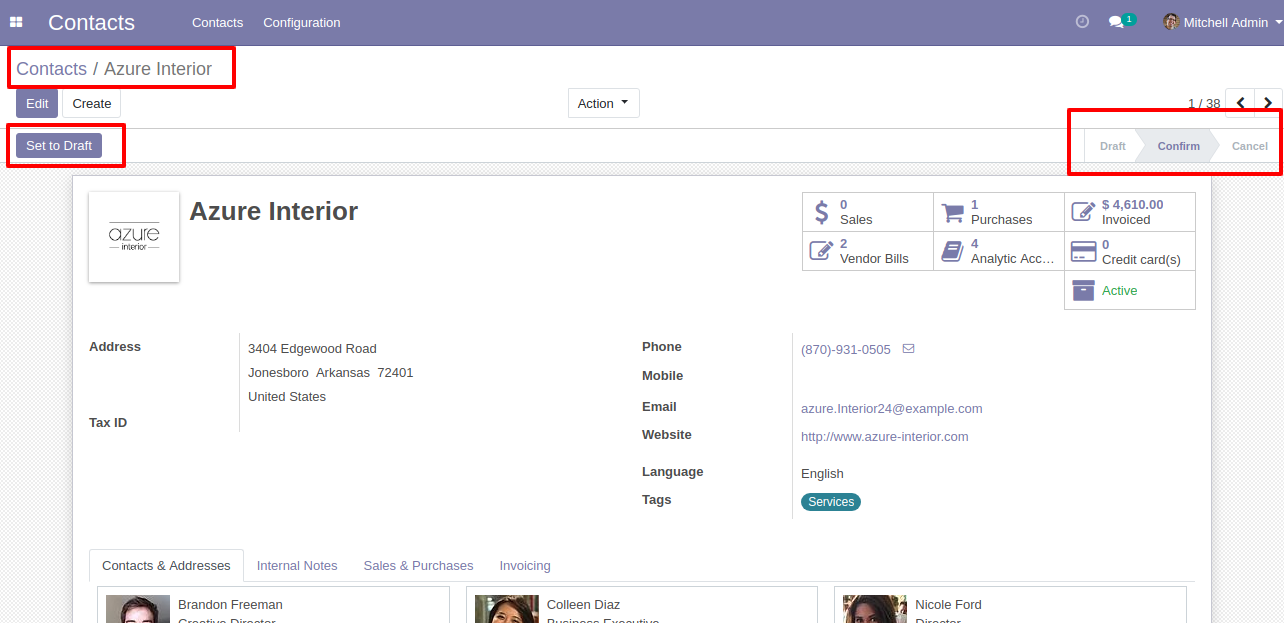Click the Sales dollar icon
This screenshot has height=623, width=1284.
tap(822, 212)
